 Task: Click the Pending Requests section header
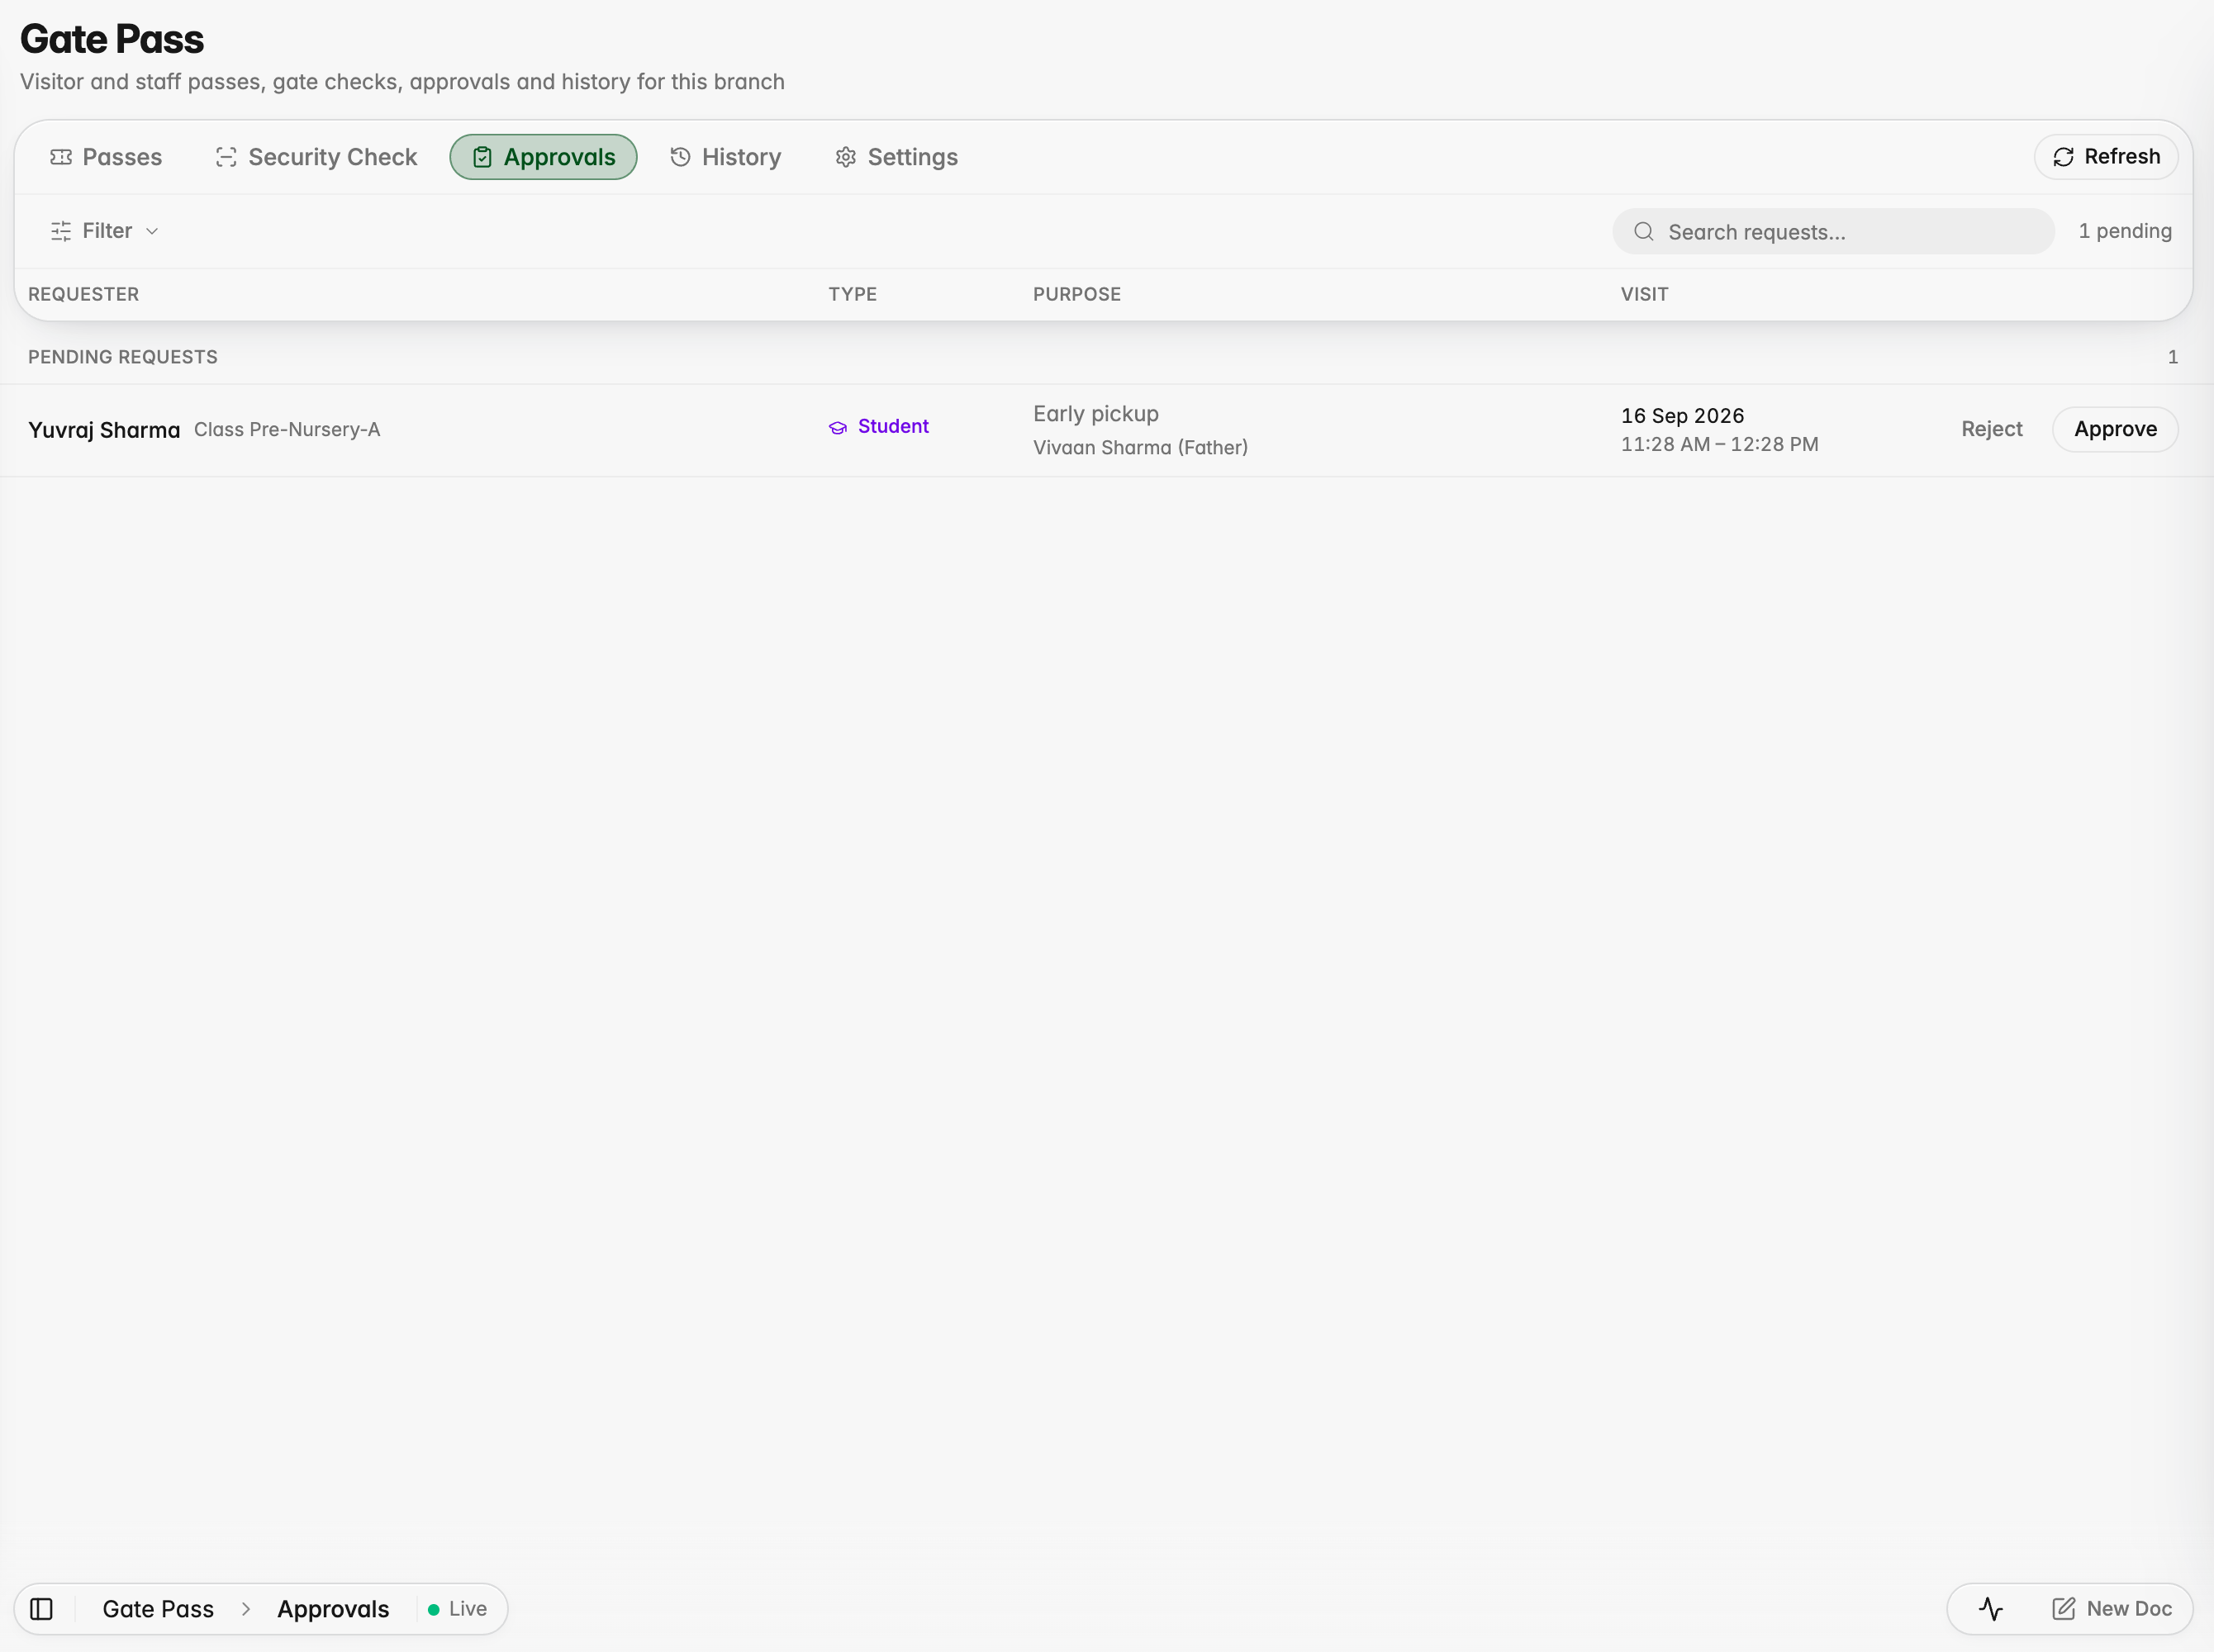coord(122,357)
